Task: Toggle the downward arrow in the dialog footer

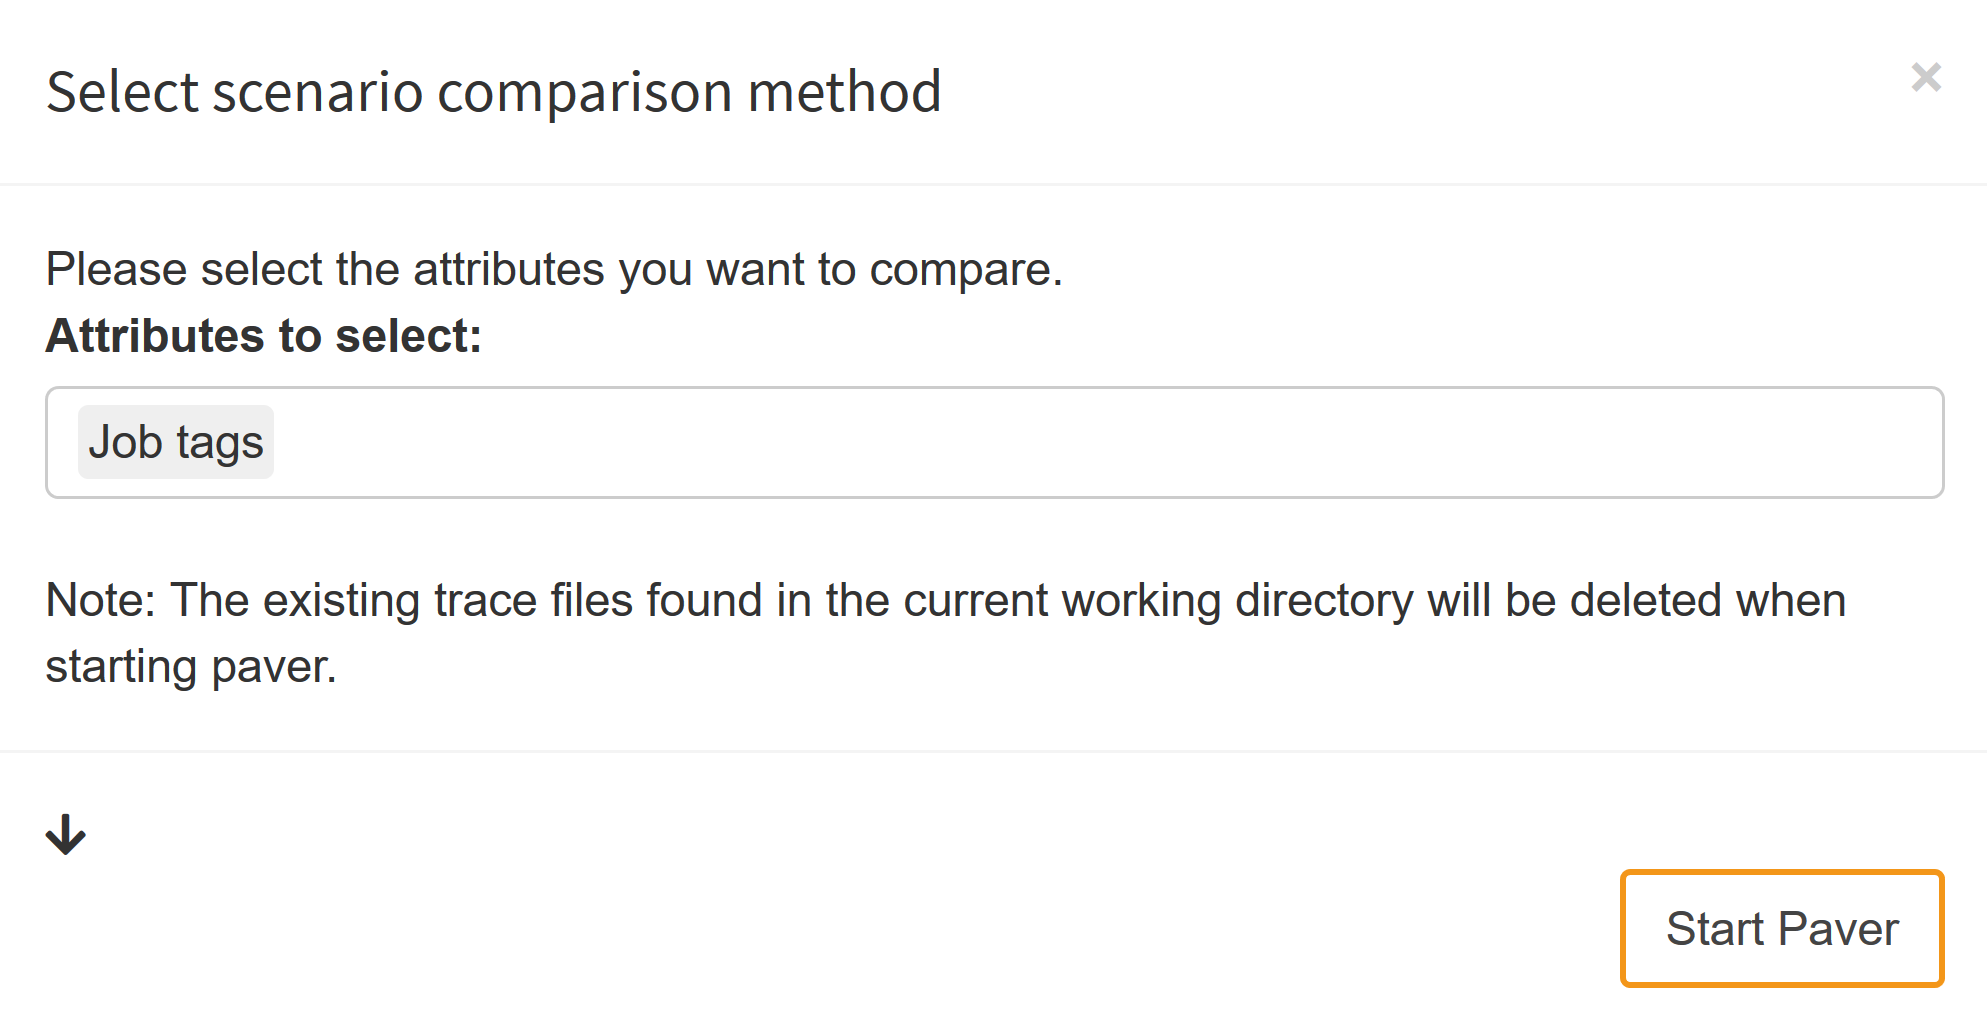Action: tap(66, 834)
